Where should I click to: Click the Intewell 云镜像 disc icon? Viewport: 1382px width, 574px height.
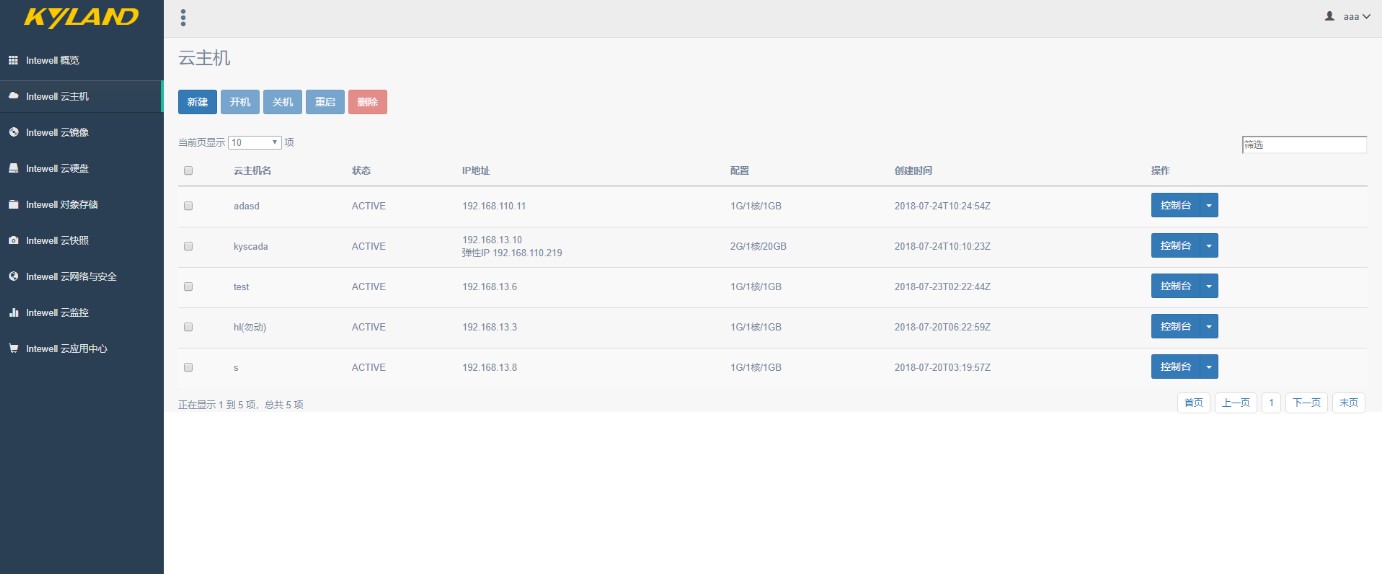(x=13, y=133)
